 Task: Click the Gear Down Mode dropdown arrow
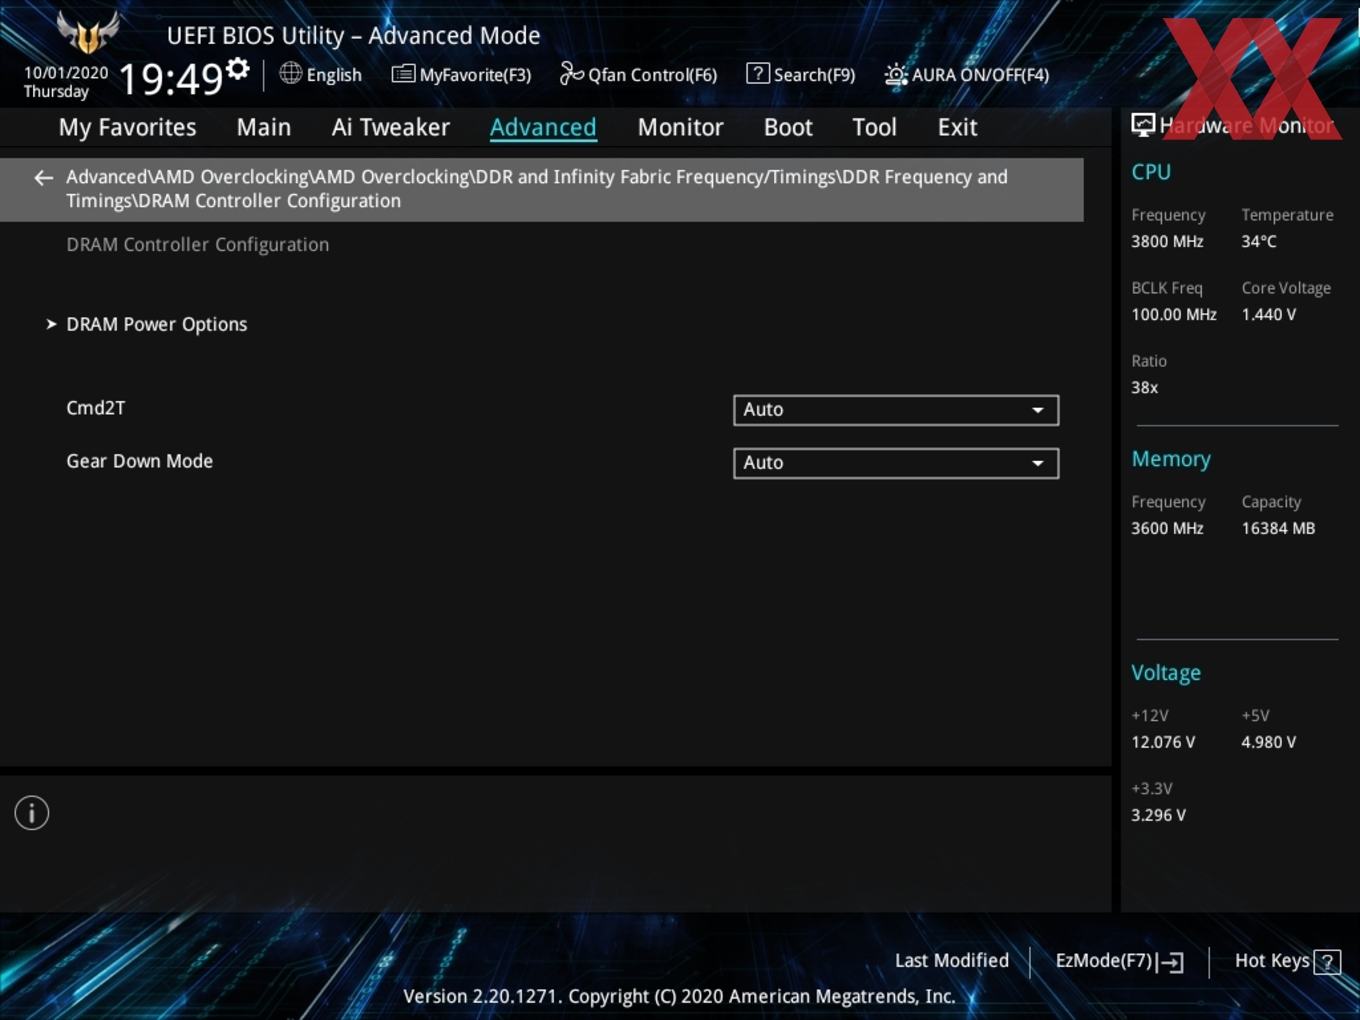(1038, 463)
